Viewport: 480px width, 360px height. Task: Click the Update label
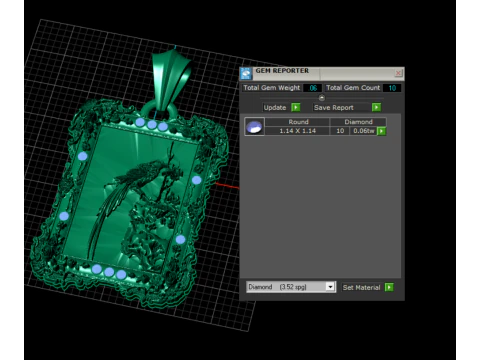[x=275, y=107]
